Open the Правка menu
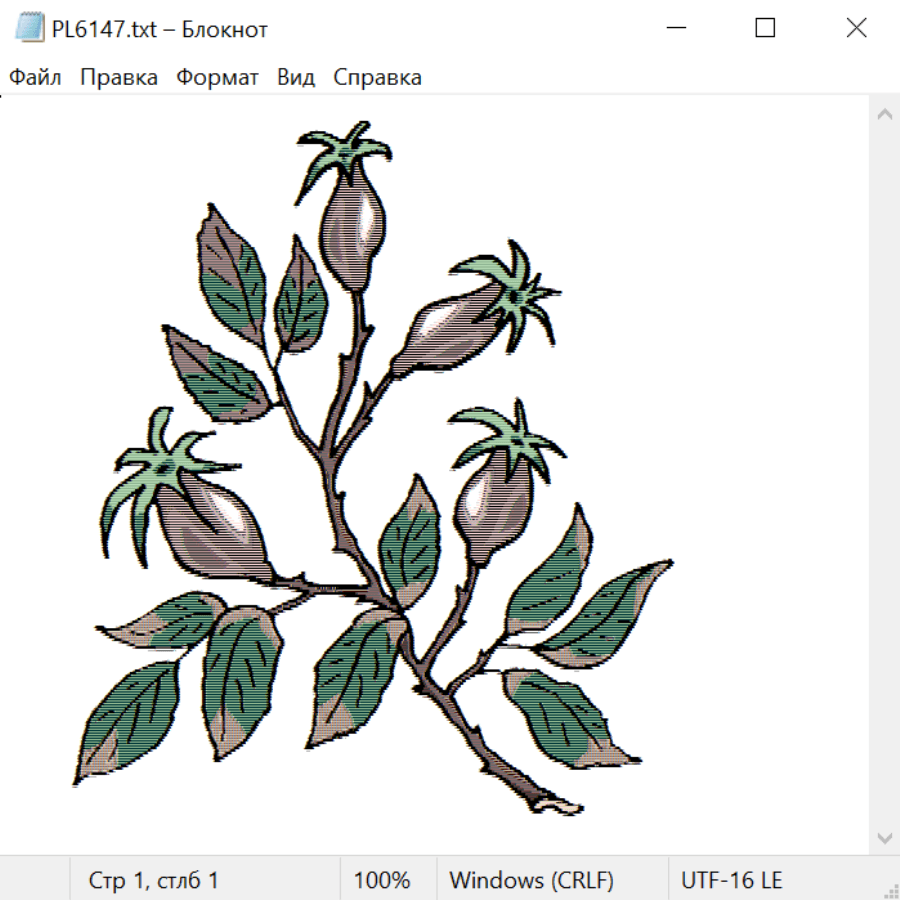 pyautogui.click(x=119, y=77)
